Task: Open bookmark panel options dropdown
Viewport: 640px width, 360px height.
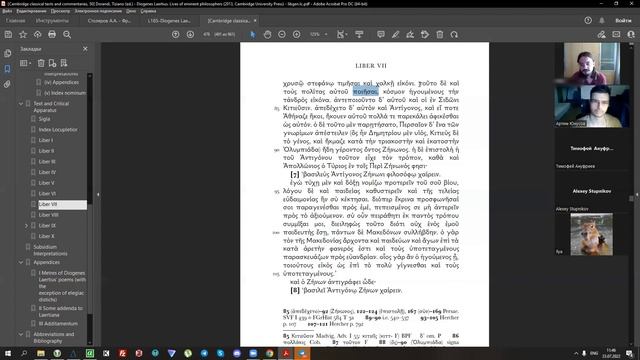Action: click(x=26, y=63)
